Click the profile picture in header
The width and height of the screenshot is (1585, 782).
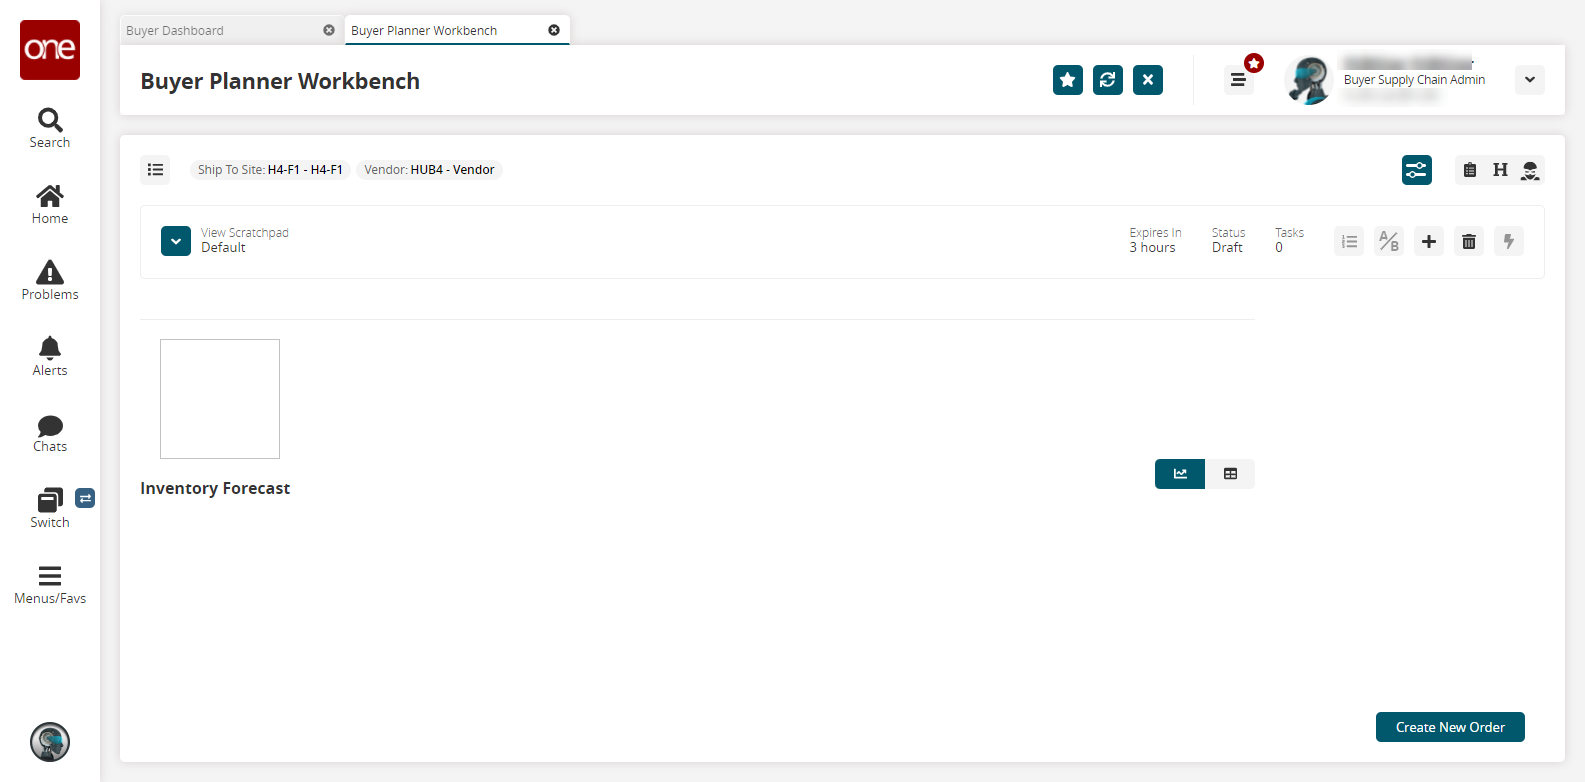(x=1309, y=80)
